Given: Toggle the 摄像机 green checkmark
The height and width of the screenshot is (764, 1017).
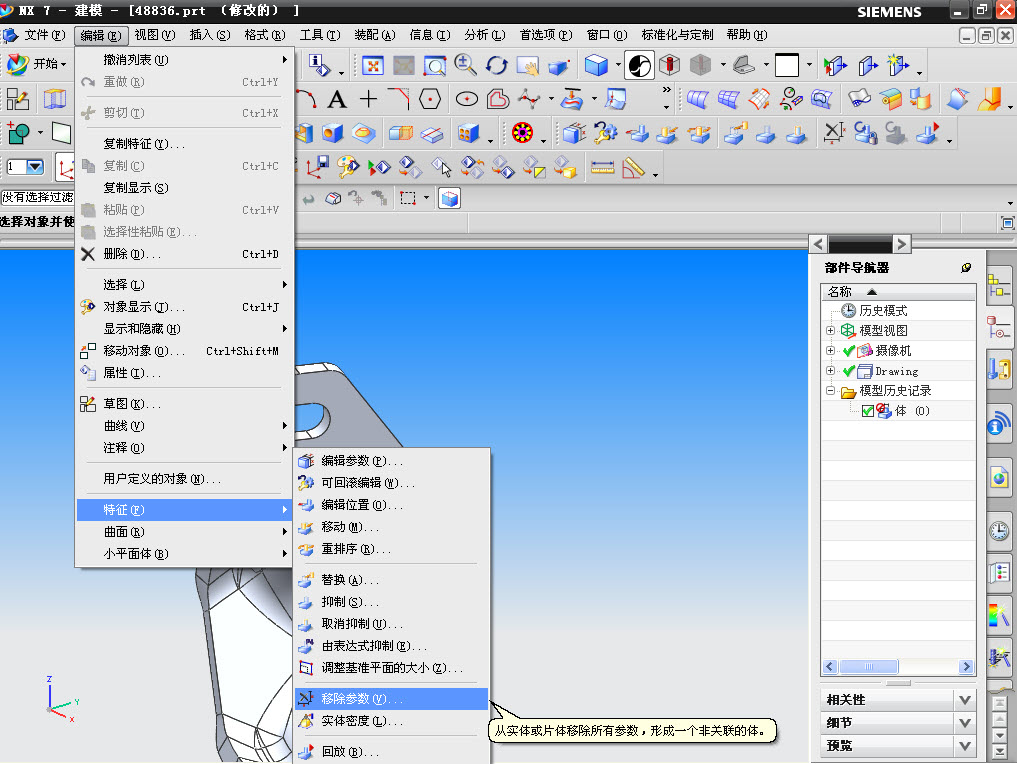Looking at the screenshot, I should [848, 351].
